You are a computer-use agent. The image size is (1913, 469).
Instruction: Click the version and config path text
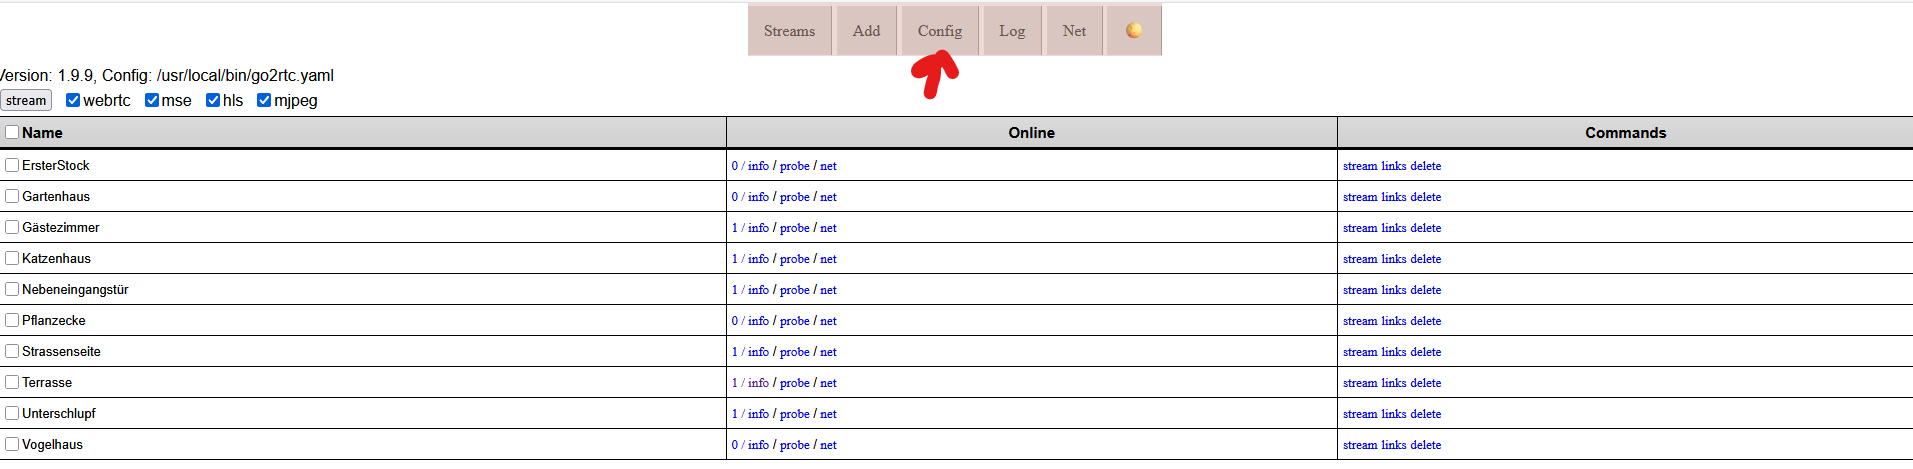tap(167, 75)
